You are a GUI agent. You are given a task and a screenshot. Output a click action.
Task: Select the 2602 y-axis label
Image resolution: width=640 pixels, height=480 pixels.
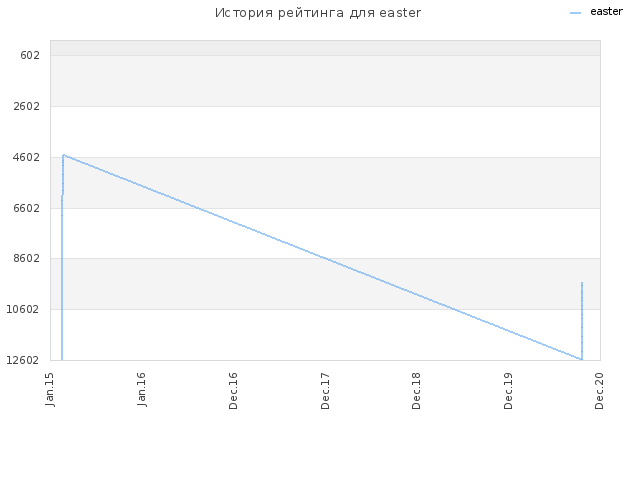tap(27, 106)
